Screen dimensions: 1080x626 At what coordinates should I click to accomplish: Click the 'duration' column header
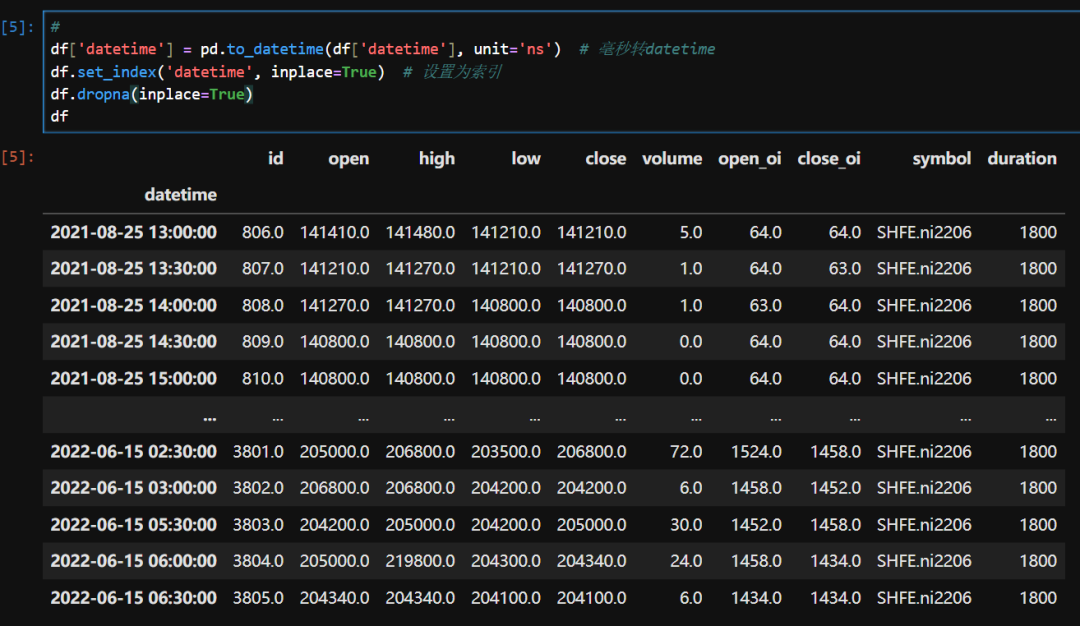(x=1022, y=158)
